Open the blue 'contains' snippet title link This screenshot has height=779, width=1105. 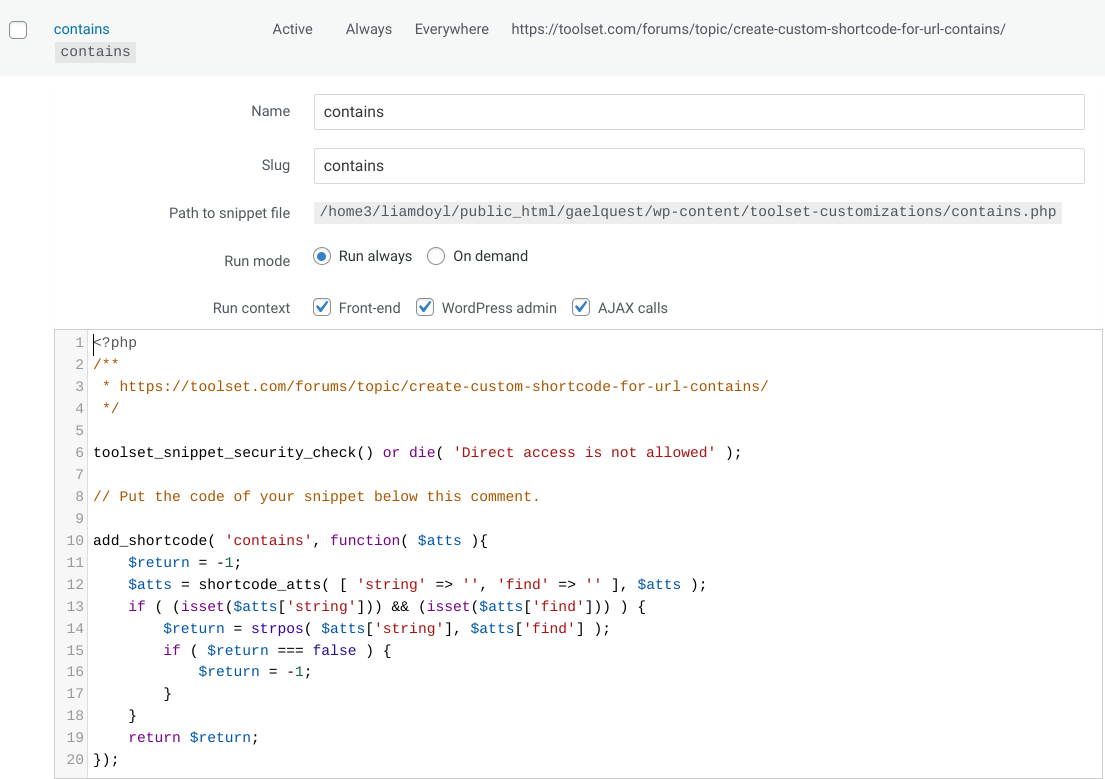(x=82, y=29)
